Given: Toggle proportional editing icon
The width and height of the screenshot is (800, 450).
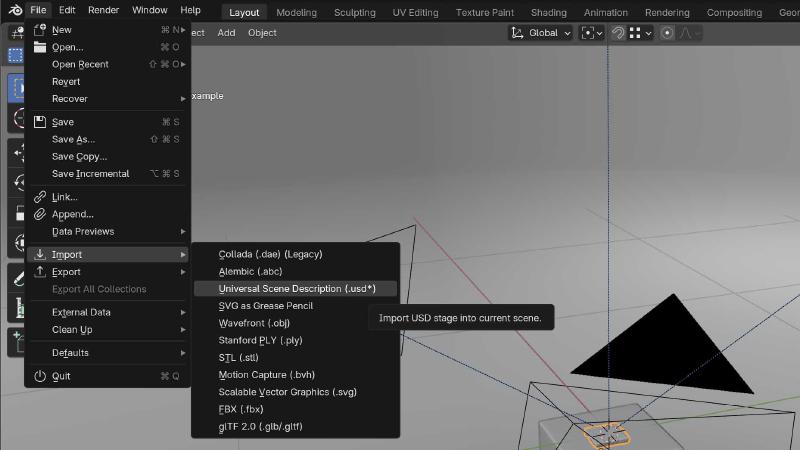Looking at the screenshot, I should click(667, 33).
